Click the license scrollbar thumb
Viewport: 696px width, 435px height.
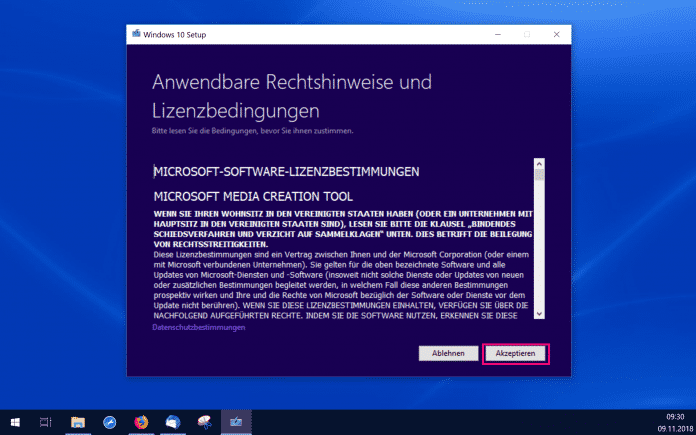coord(539,174)
